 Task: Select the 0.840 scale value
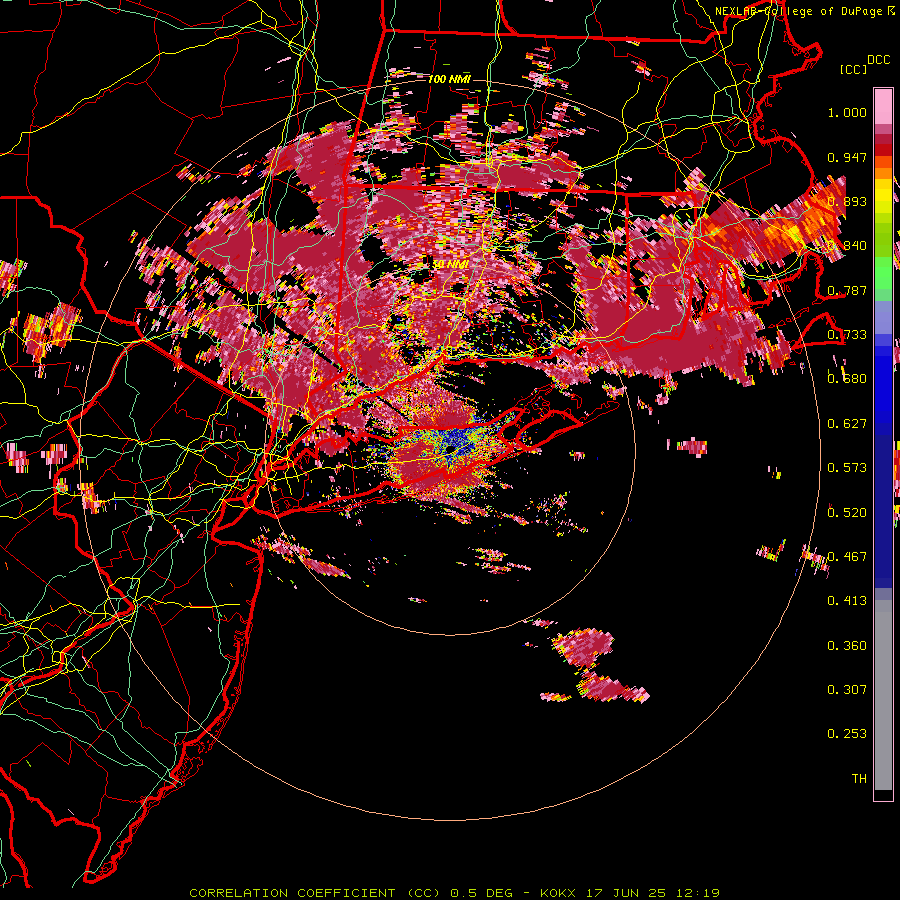(847, 246)
